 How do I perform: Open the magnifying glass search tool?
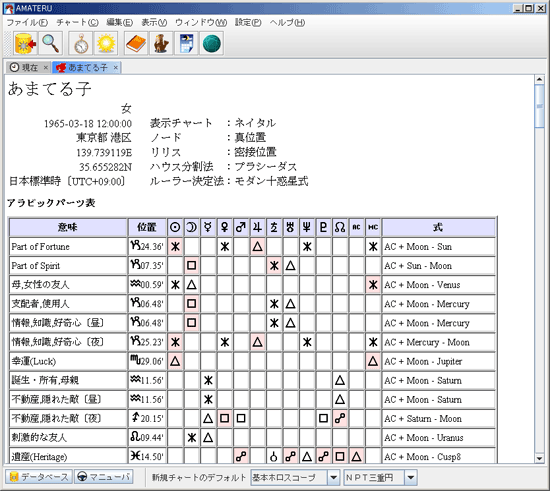coord(51,43)
